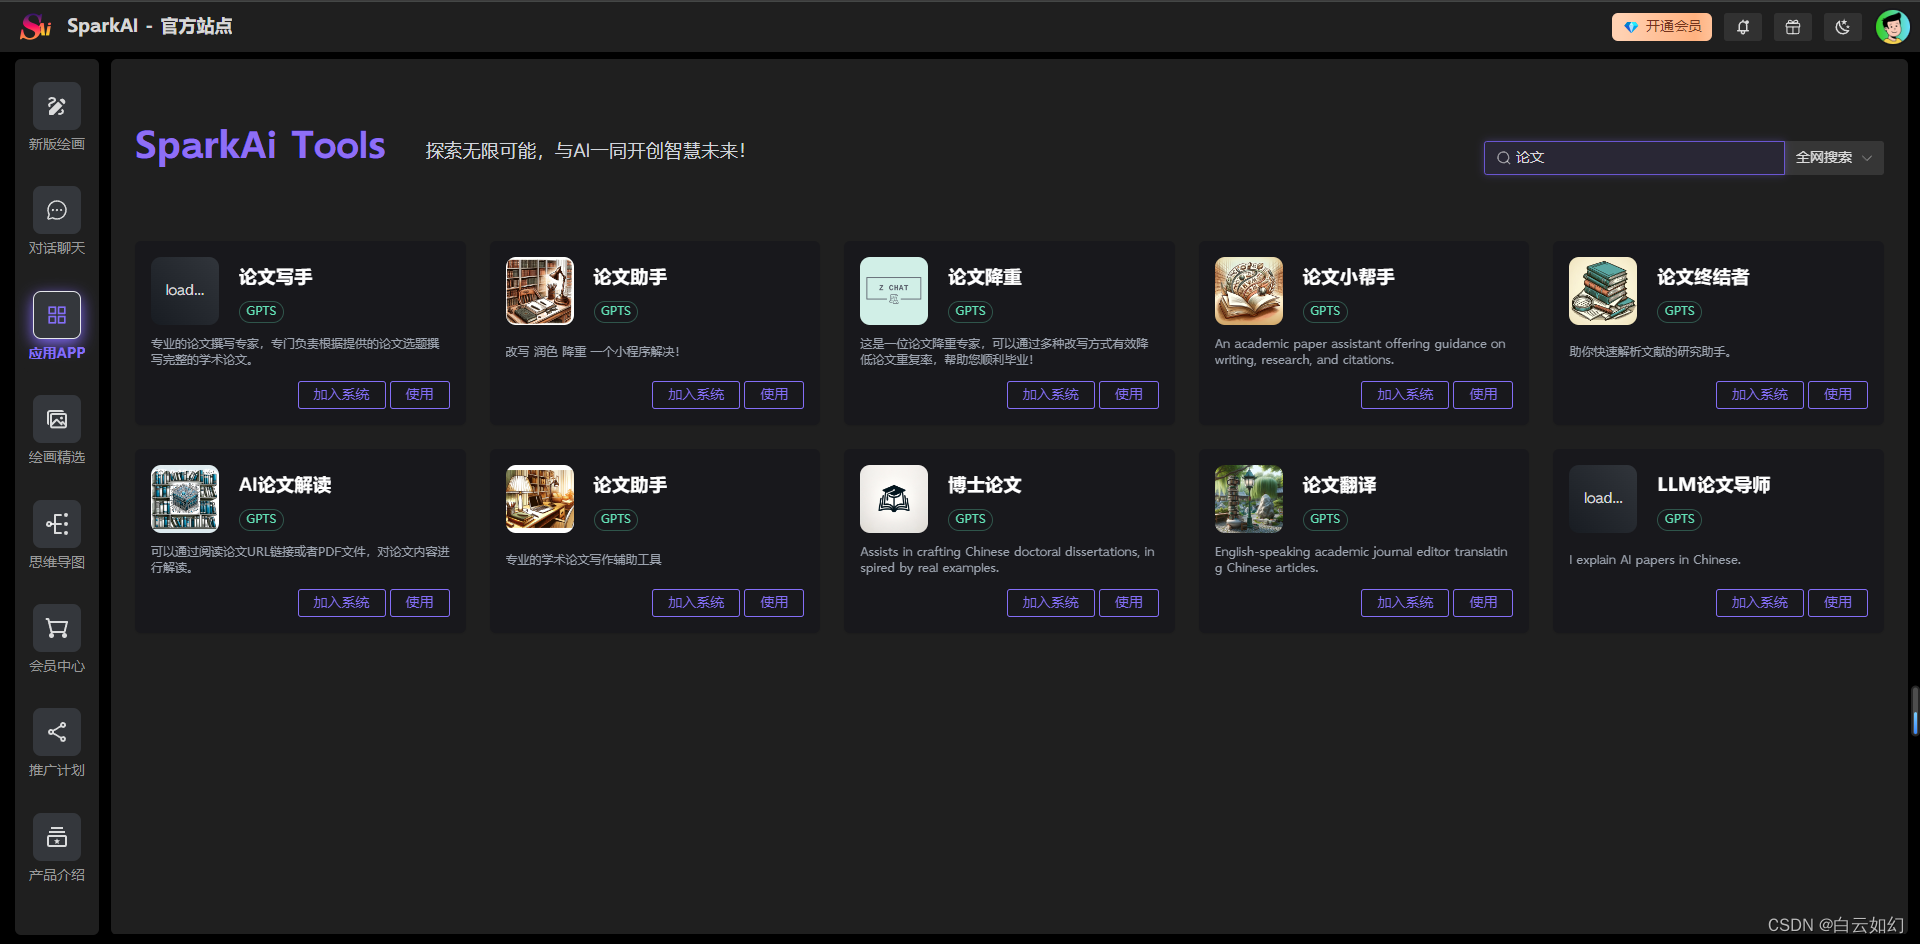Open 推广计划 share icon

click(57, 732)
